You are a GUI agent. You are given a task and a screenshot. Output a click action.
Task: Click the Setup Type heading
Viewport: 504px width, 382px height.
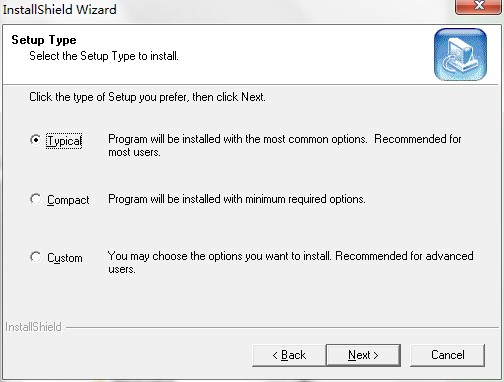tap(44, 40)
